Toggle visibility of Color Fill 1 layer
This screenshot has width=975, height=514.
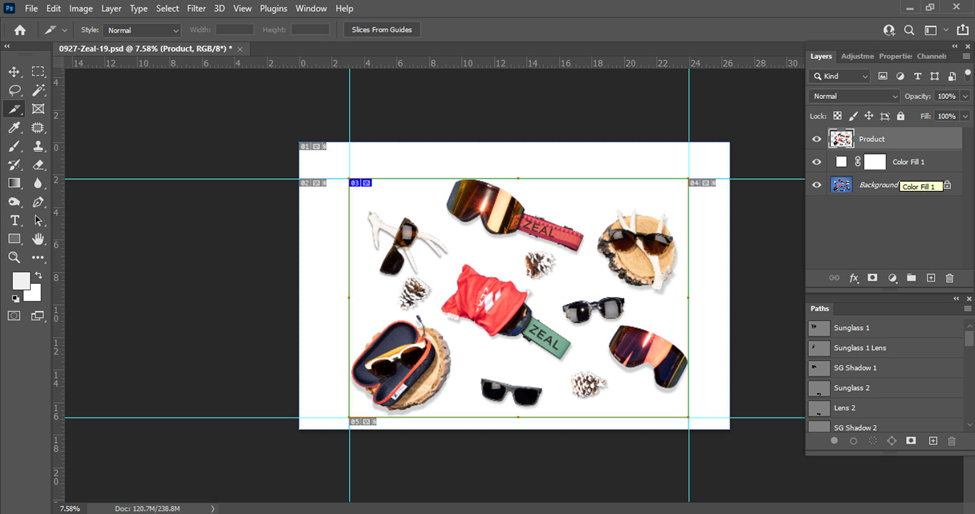tap(817, 162)
